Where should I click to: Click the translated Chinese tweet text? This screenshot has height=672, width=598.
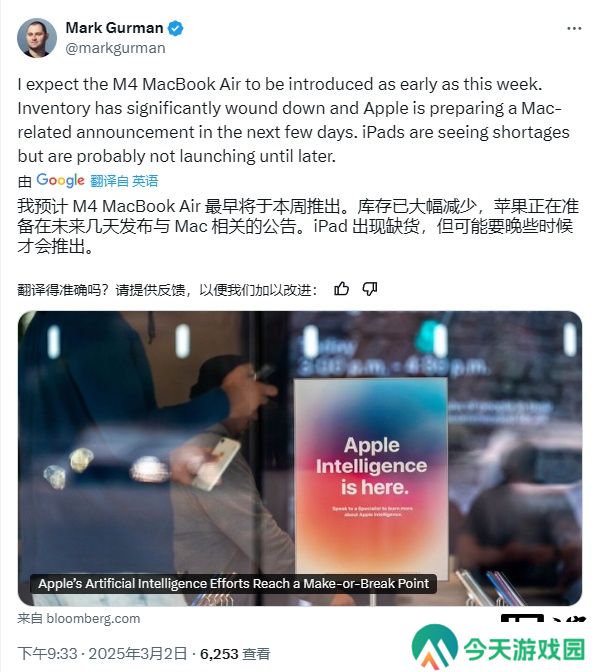[298, 226]
